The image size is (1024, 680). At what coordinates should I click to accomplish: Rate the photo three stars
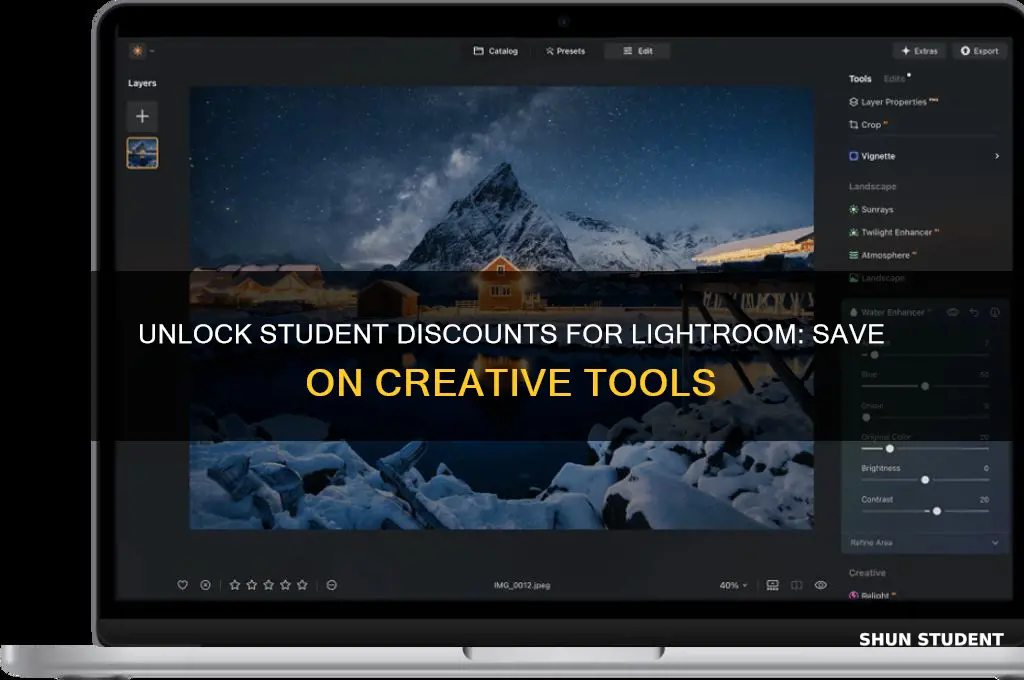[x=268, y=585]
